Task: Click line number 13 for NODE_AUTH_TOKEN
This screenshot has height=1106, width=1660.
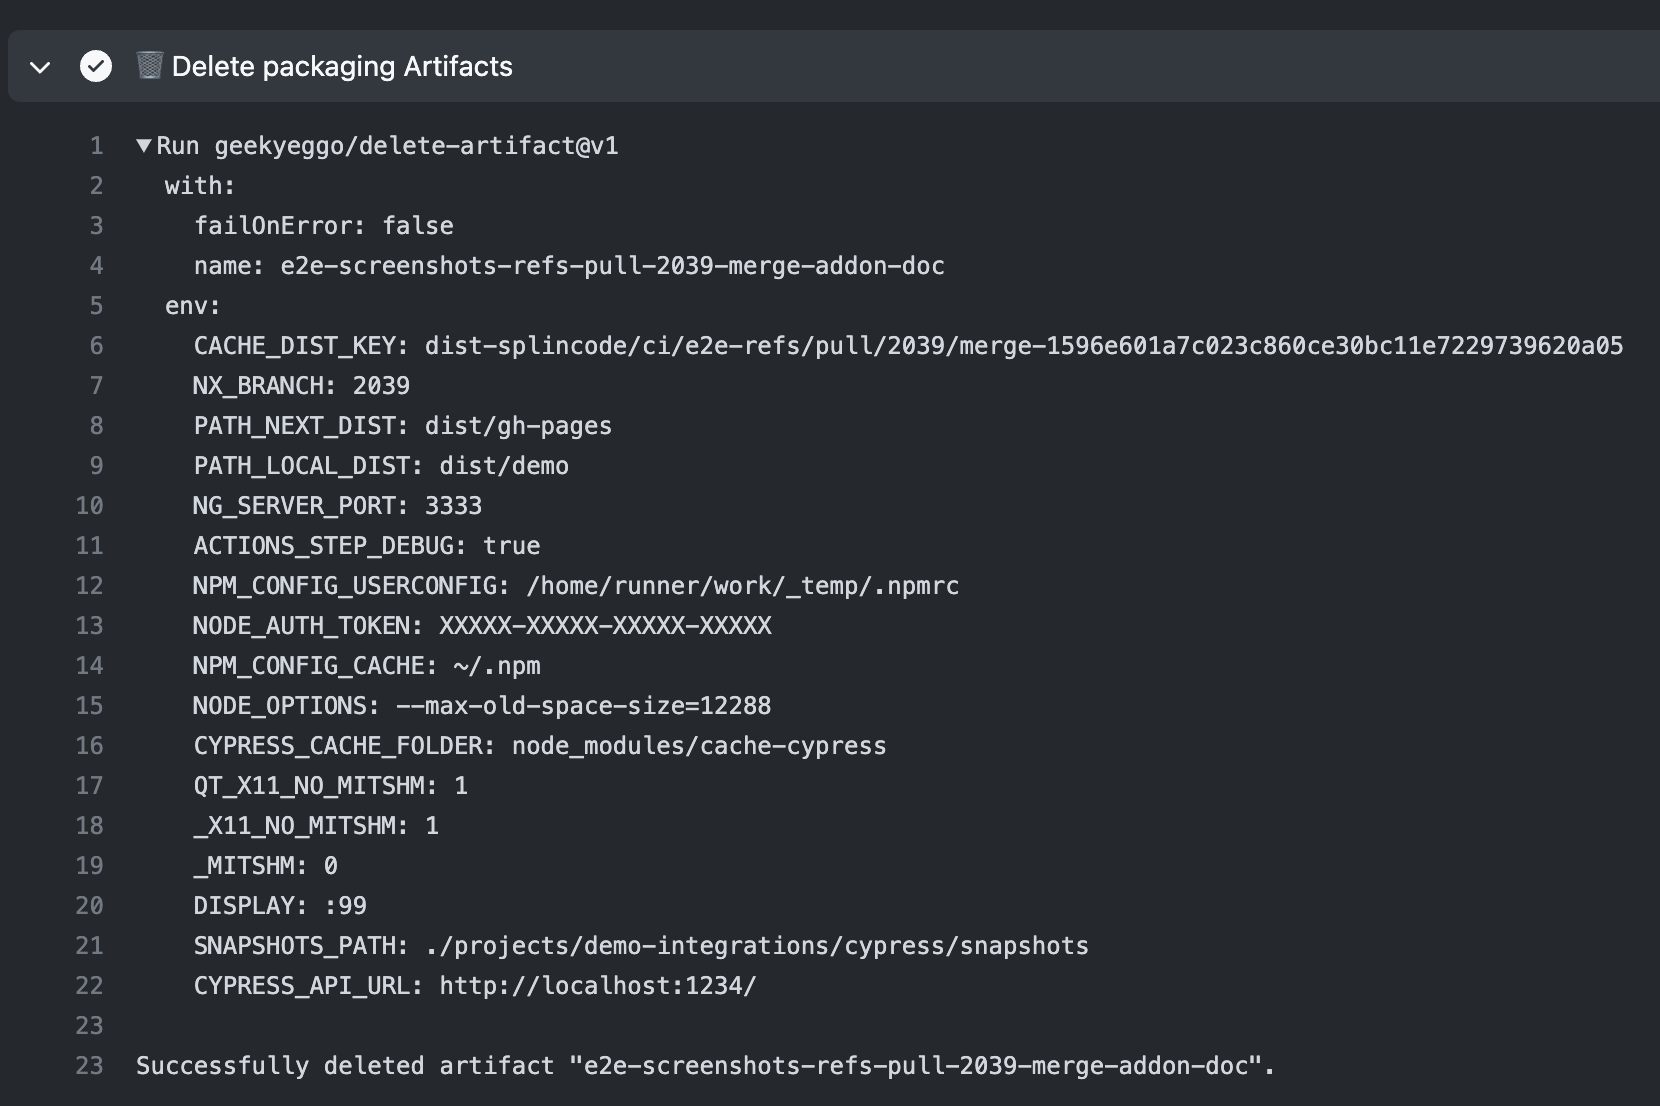Action: (89, 625)
